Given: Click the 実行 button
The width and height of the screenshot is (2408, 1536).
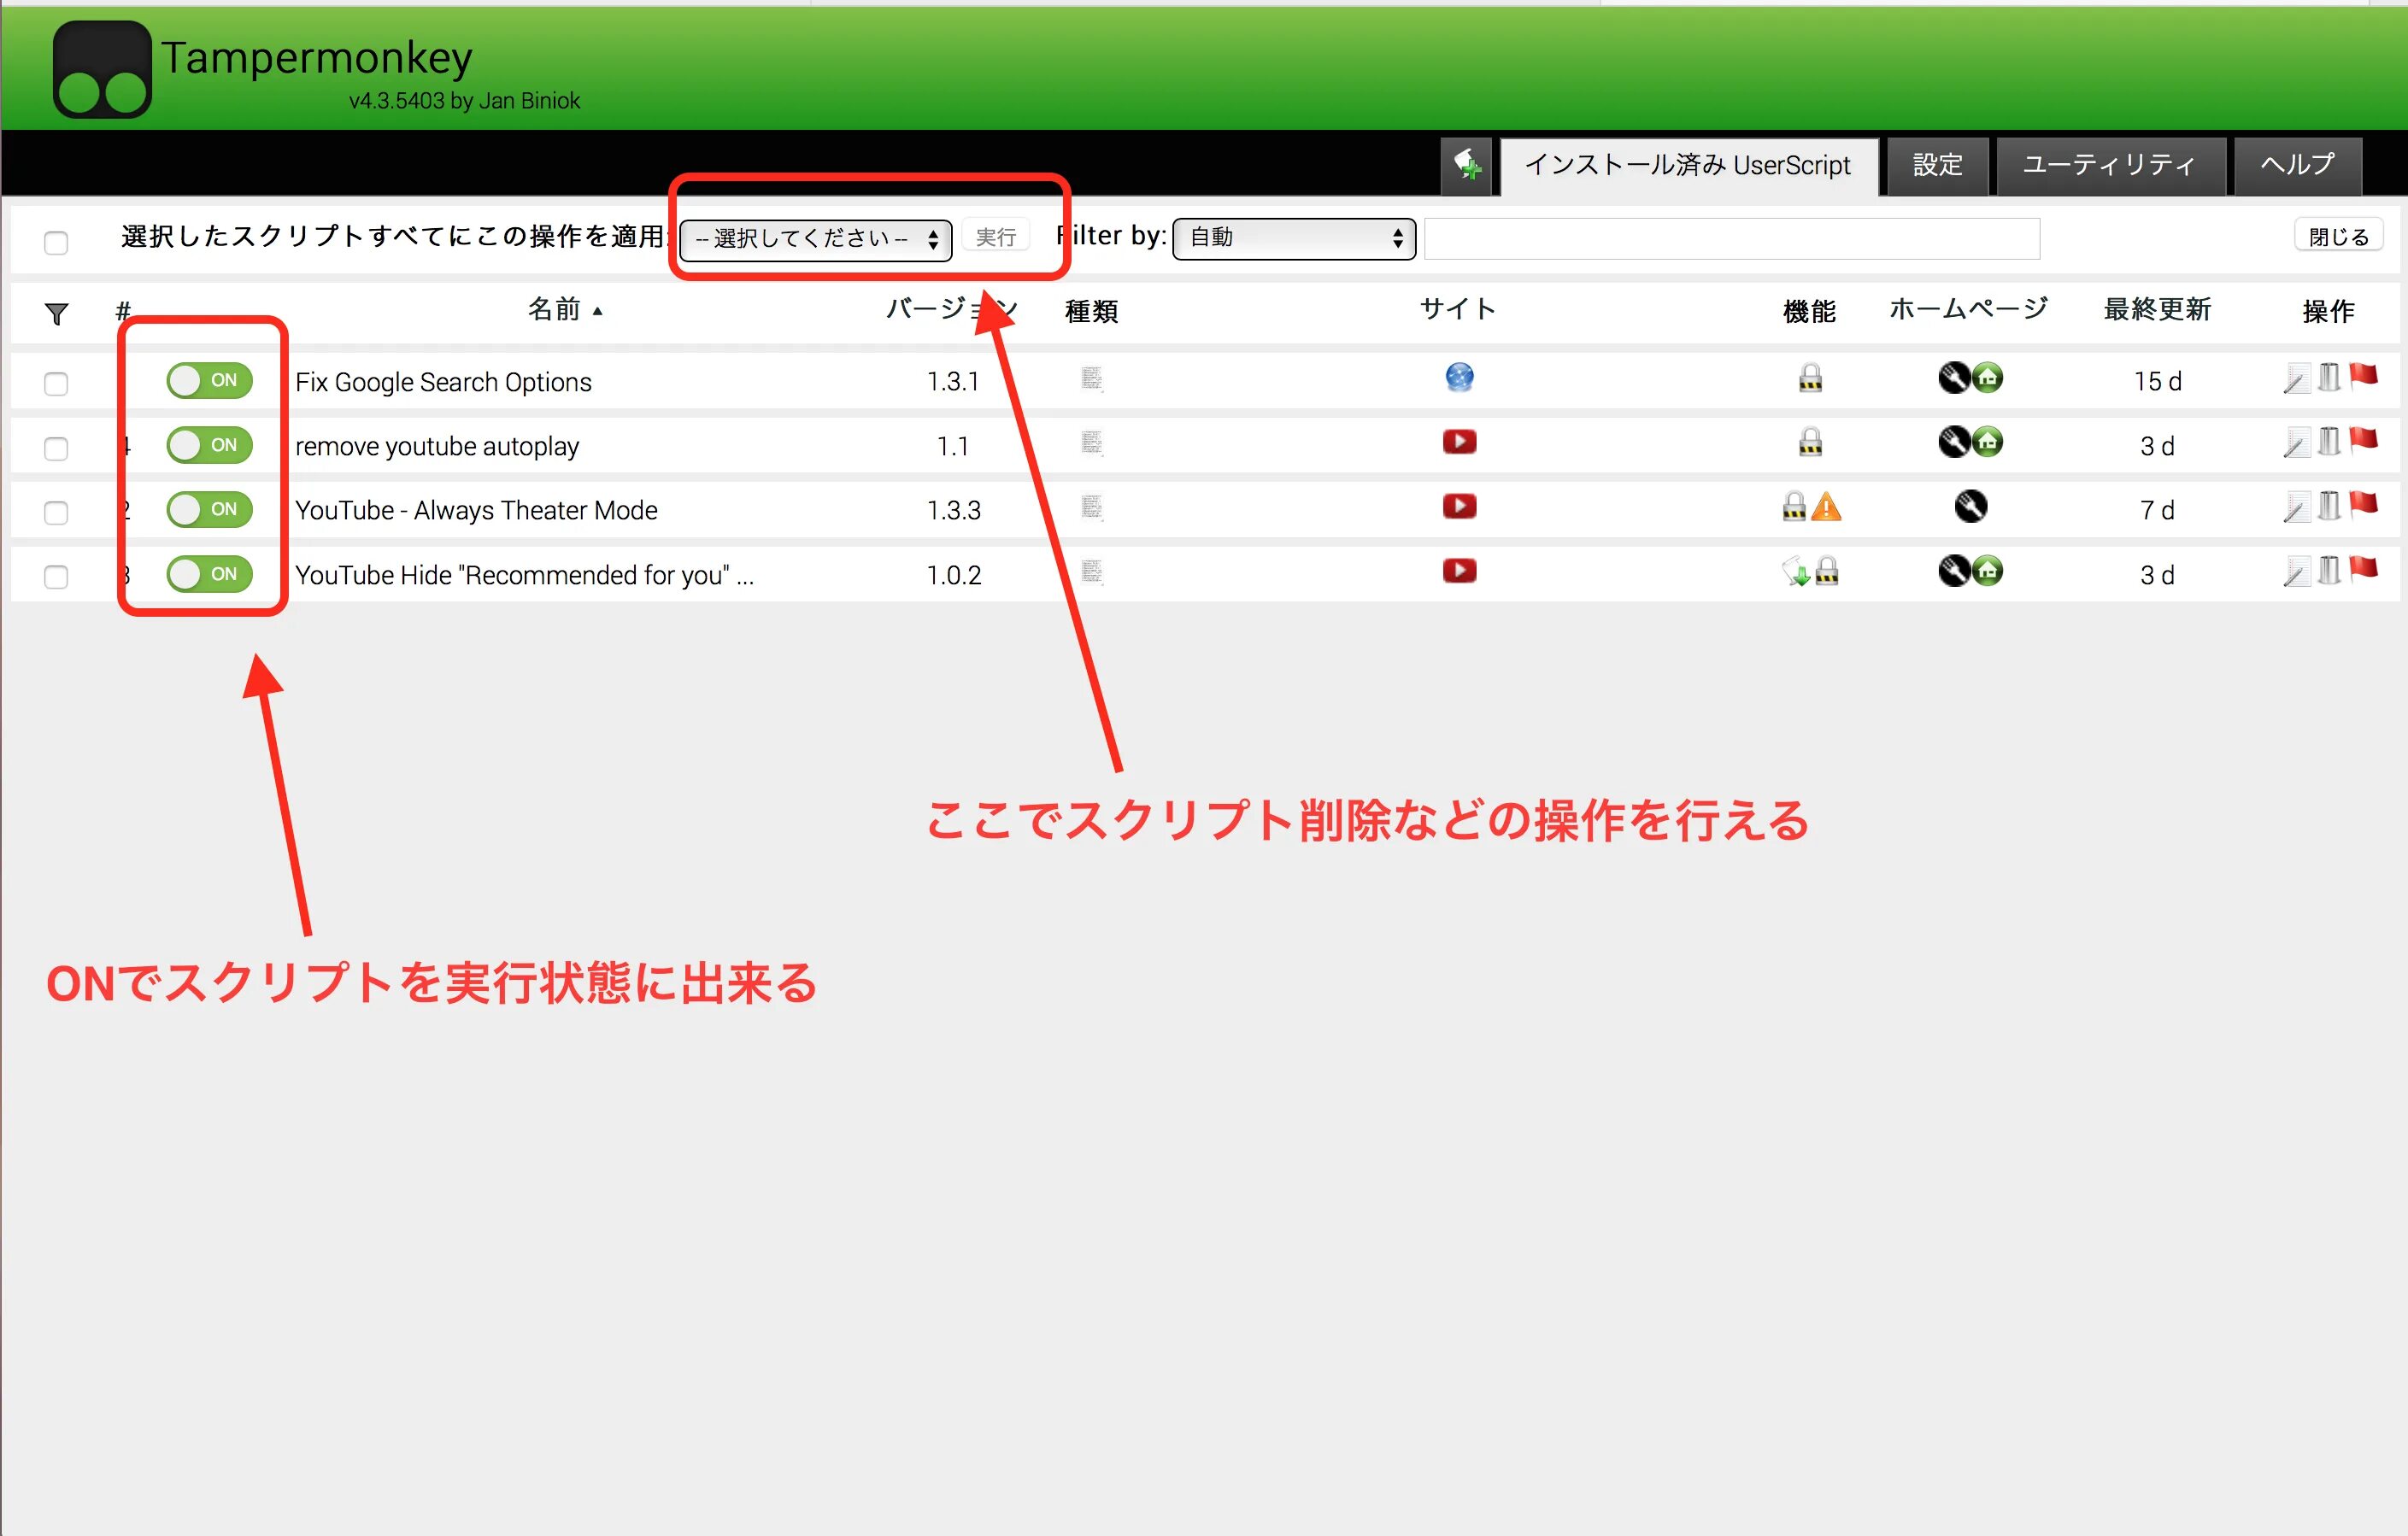Looking at the screenshot, I should click(996, 237).
